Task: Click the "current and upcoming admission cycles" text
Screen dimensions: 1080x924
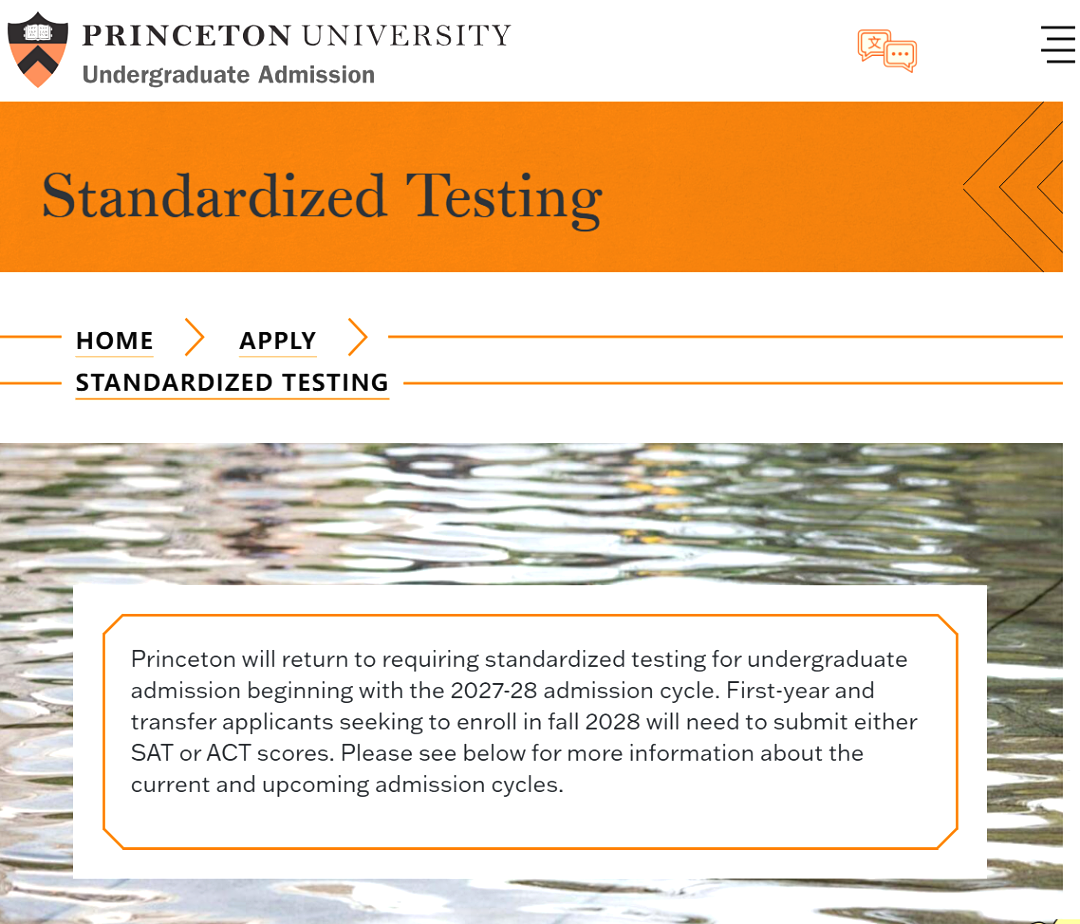Action: tap(346, 784)
